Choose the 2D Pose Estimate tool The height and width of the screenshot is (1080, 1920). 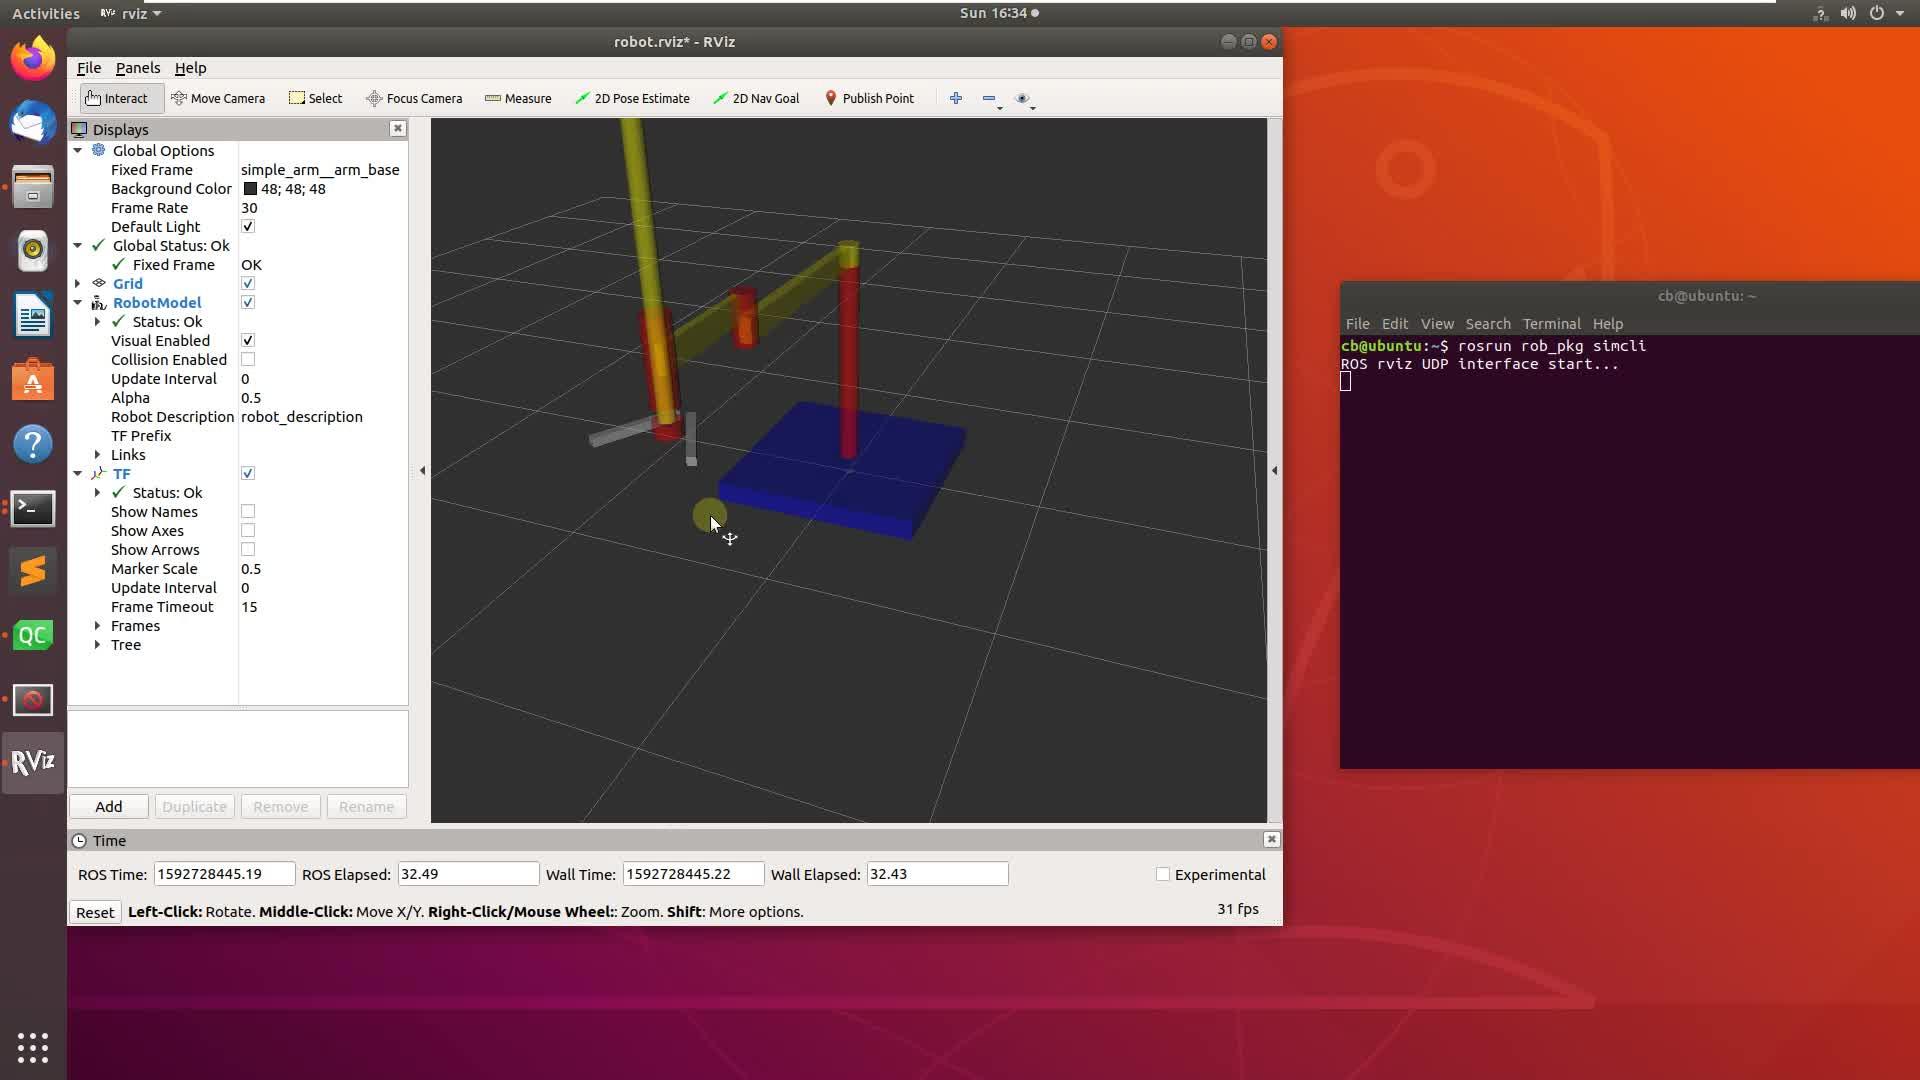pyautogui.click(x=632, y=98)
